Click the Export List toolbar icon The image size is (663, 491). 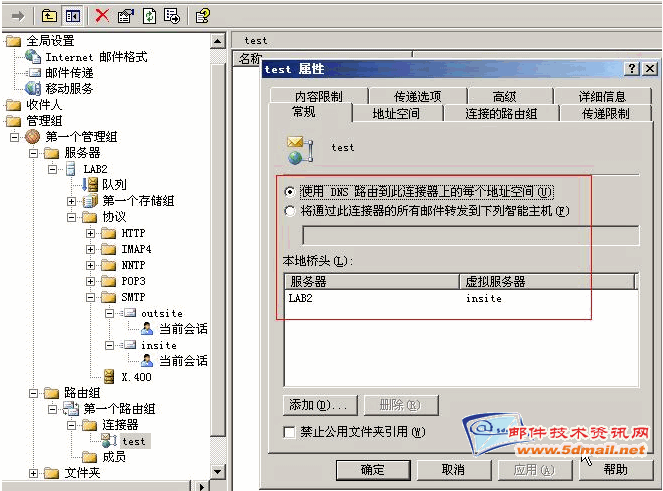pos(172,15)
